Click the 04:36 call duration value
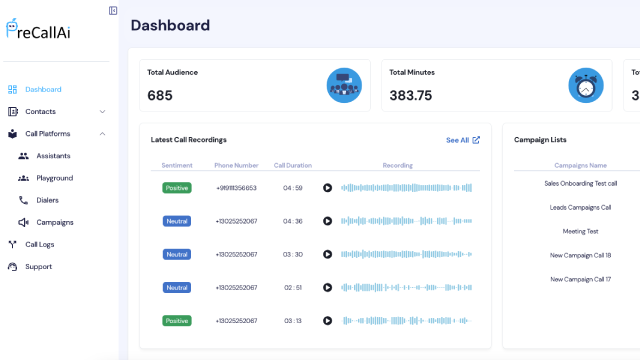This screenshot has height=360, width=640. coord(293,221)
